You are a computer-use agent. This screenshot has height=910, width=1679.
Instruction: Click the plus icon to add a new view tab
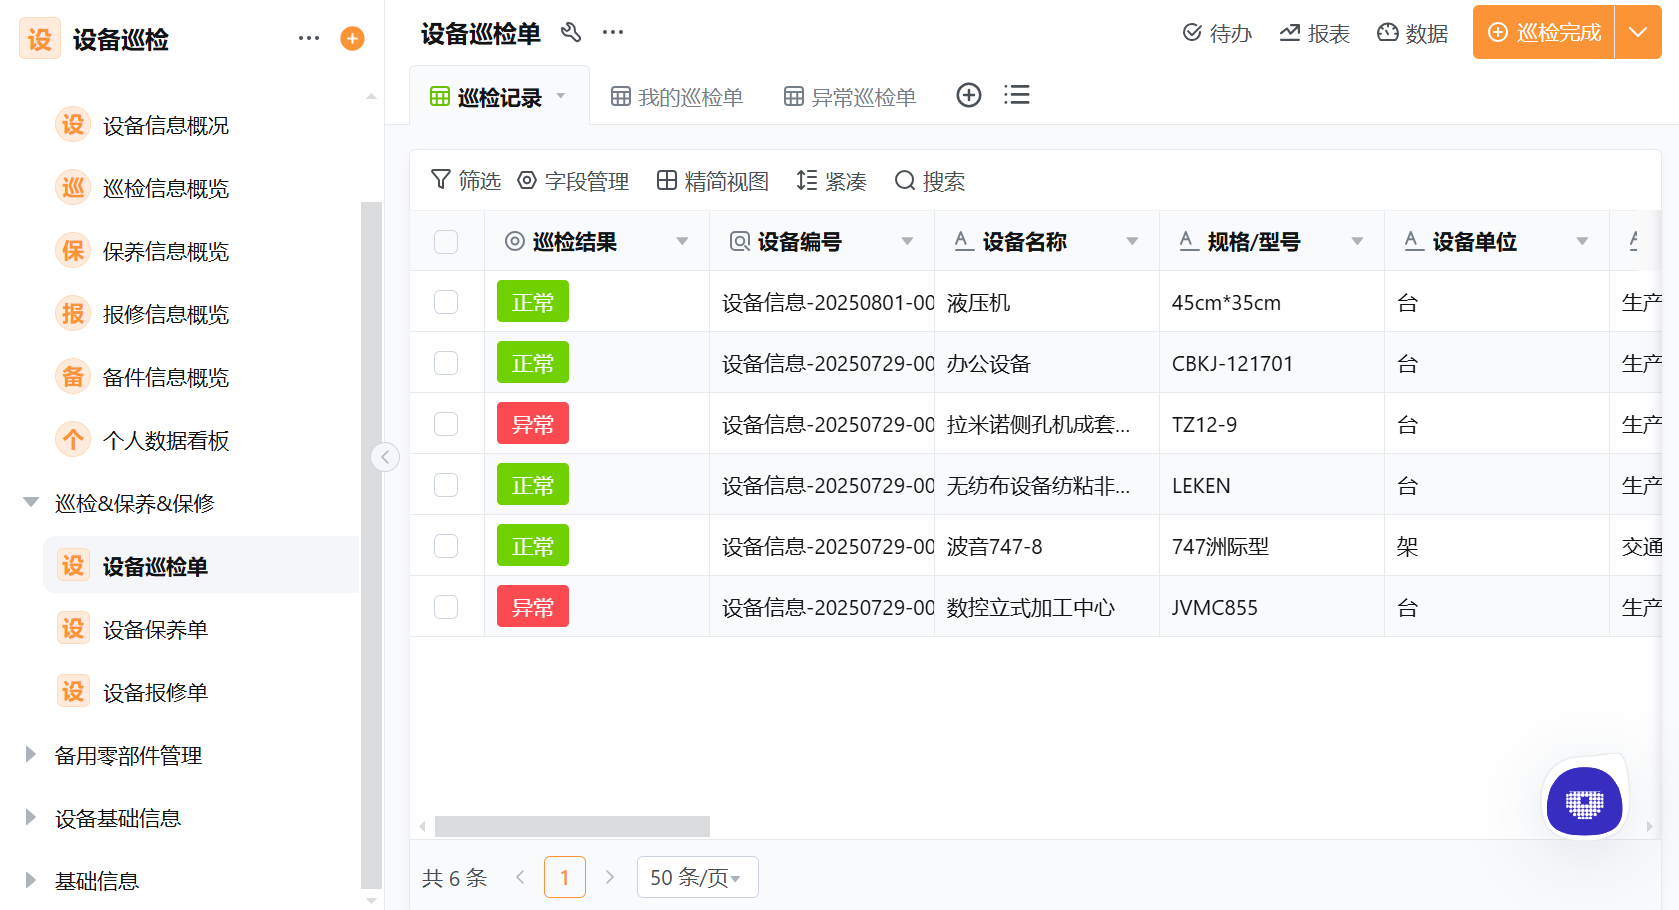(x=968, y=94)
